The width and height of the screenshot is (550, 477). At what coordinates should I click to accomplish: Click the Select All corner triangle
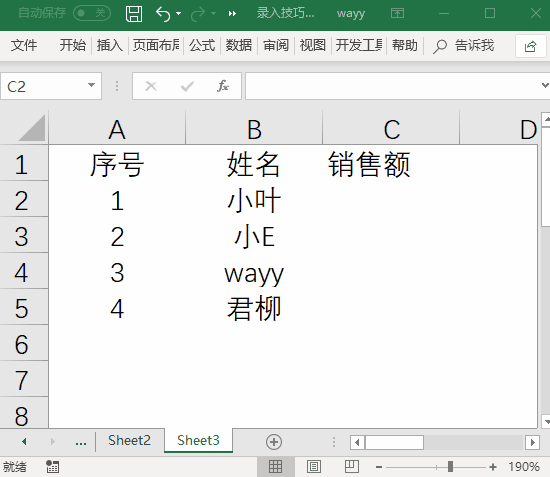(x=32, y=128)
